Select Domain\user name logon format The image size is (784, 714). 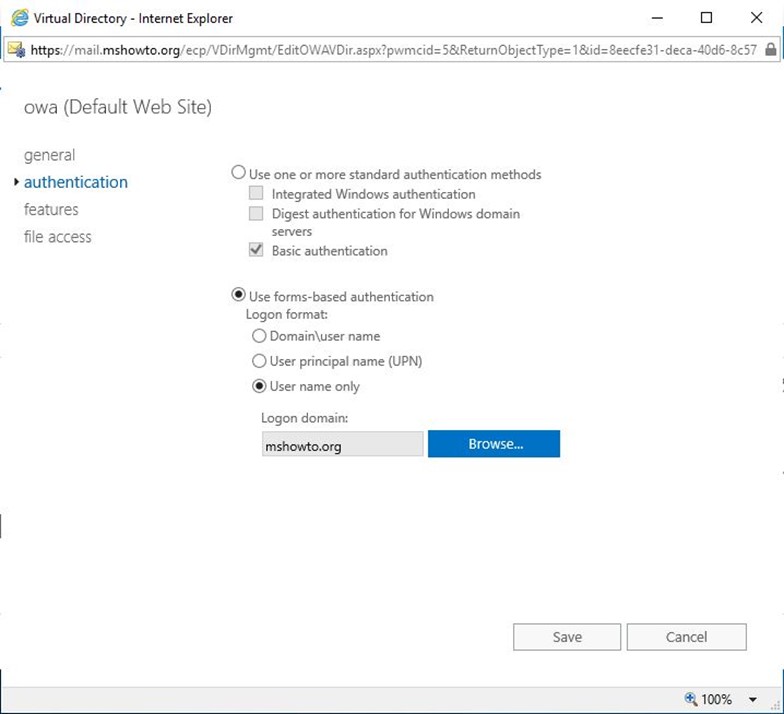coord(259,336)
